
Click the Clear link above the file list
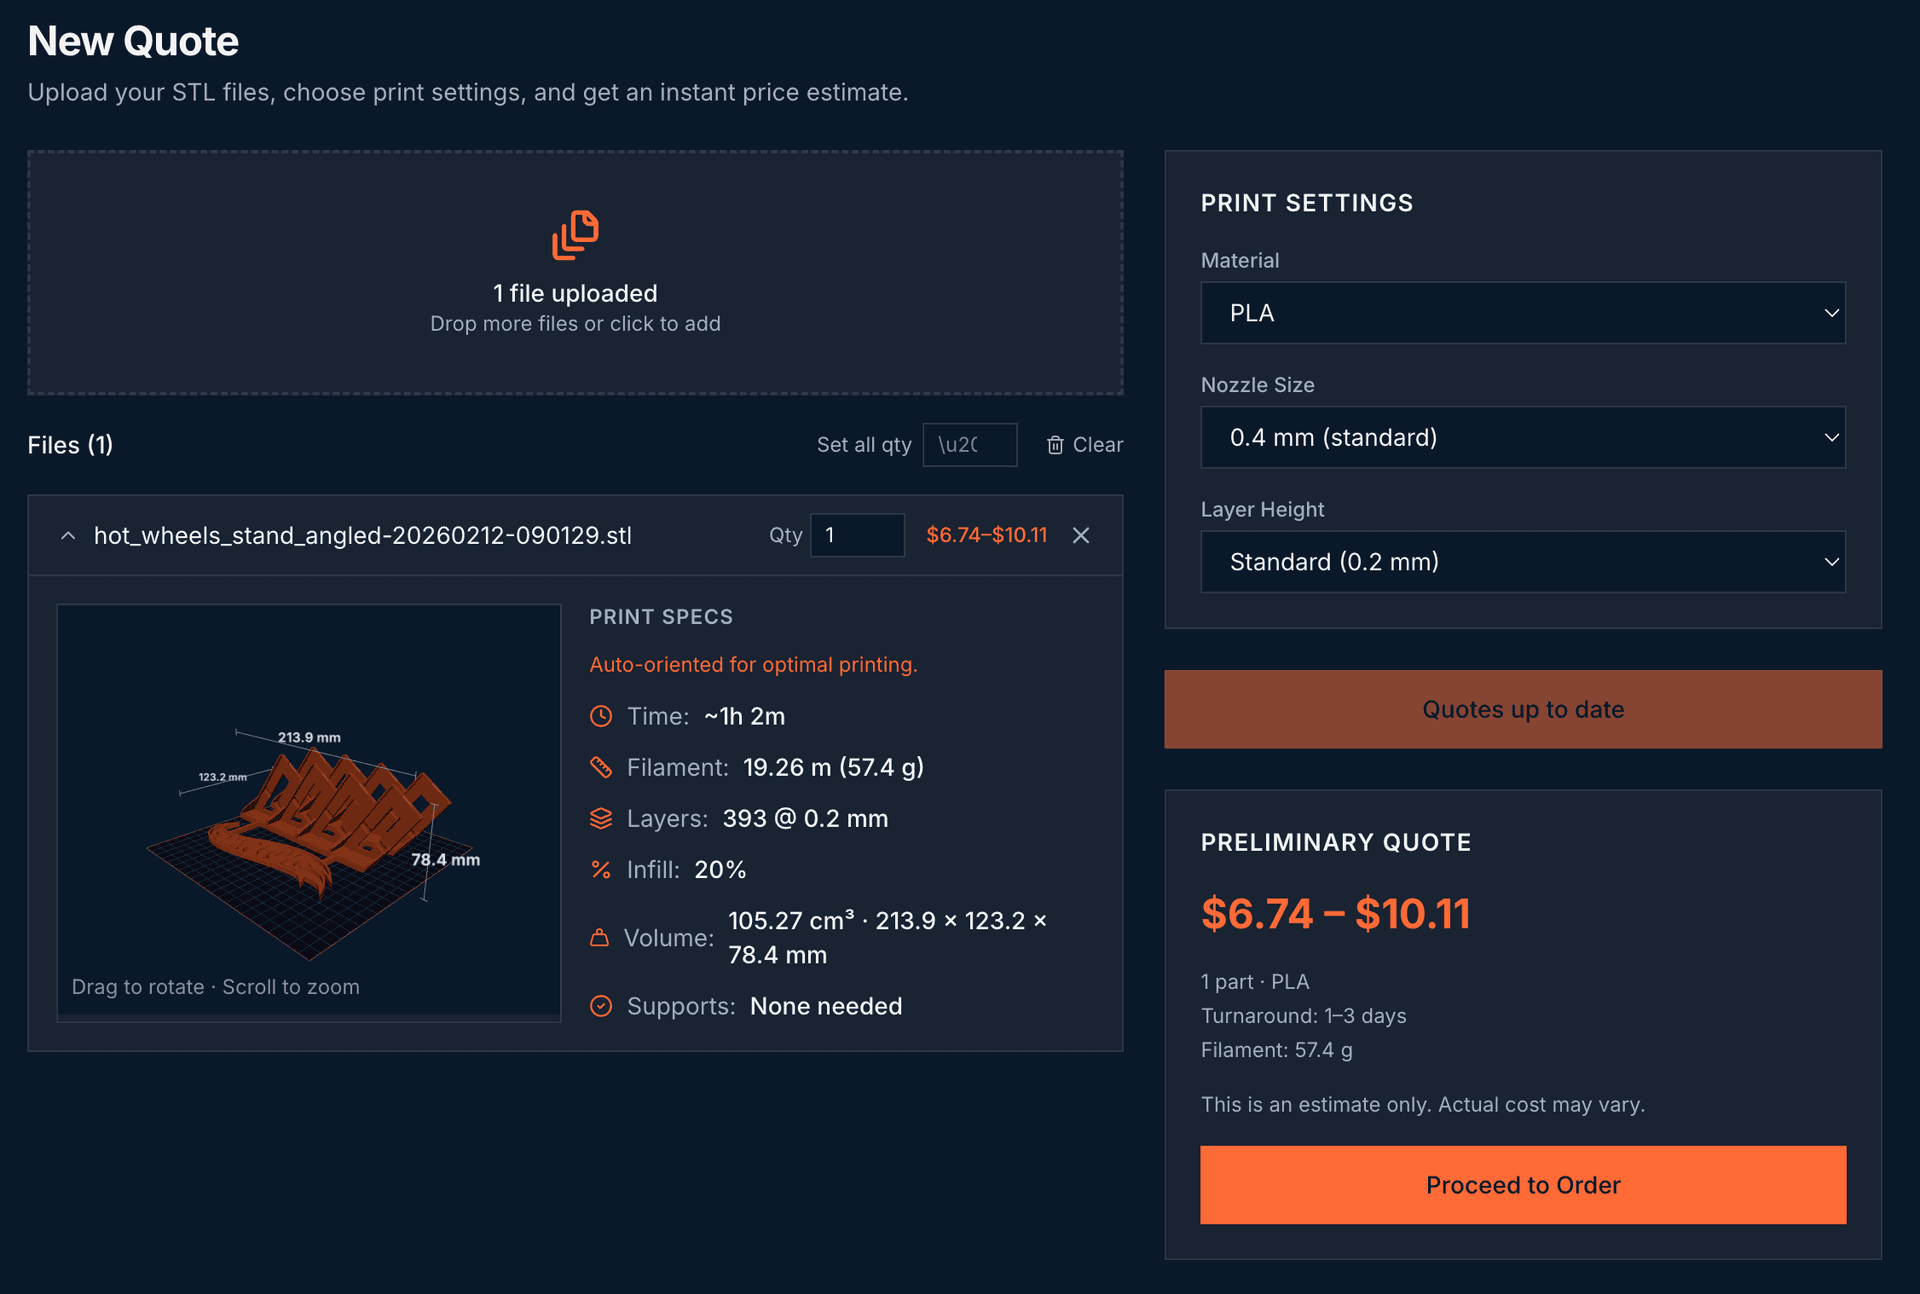click(x=1098, y=445)
